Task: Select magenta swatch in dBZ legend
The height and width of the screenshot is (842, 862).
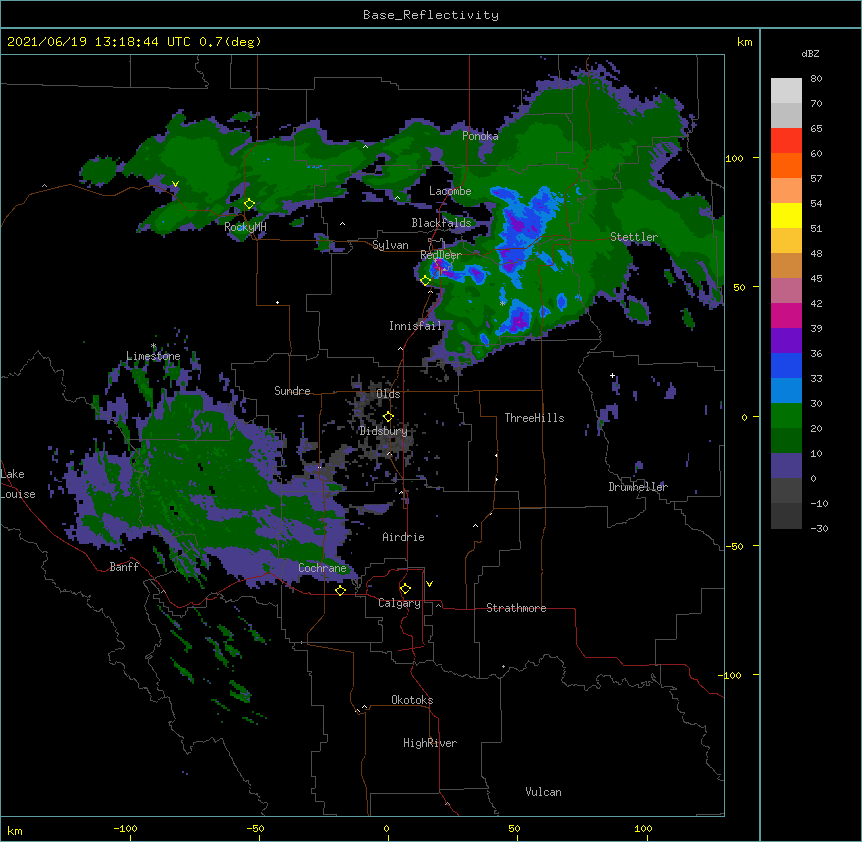Action: pos(786,315)
